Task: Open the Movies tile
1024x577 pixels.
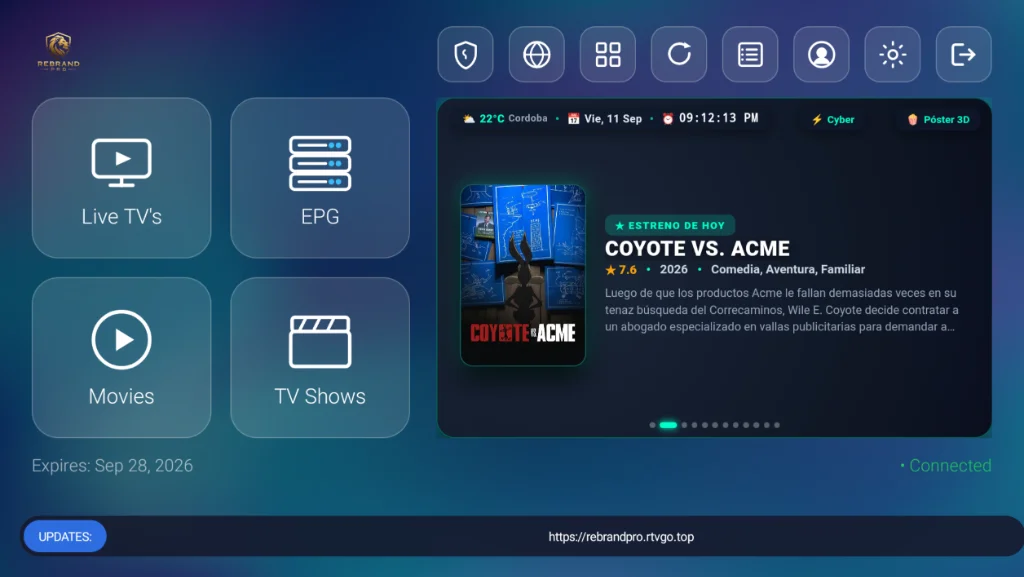Action: click(x=121, y=358)
